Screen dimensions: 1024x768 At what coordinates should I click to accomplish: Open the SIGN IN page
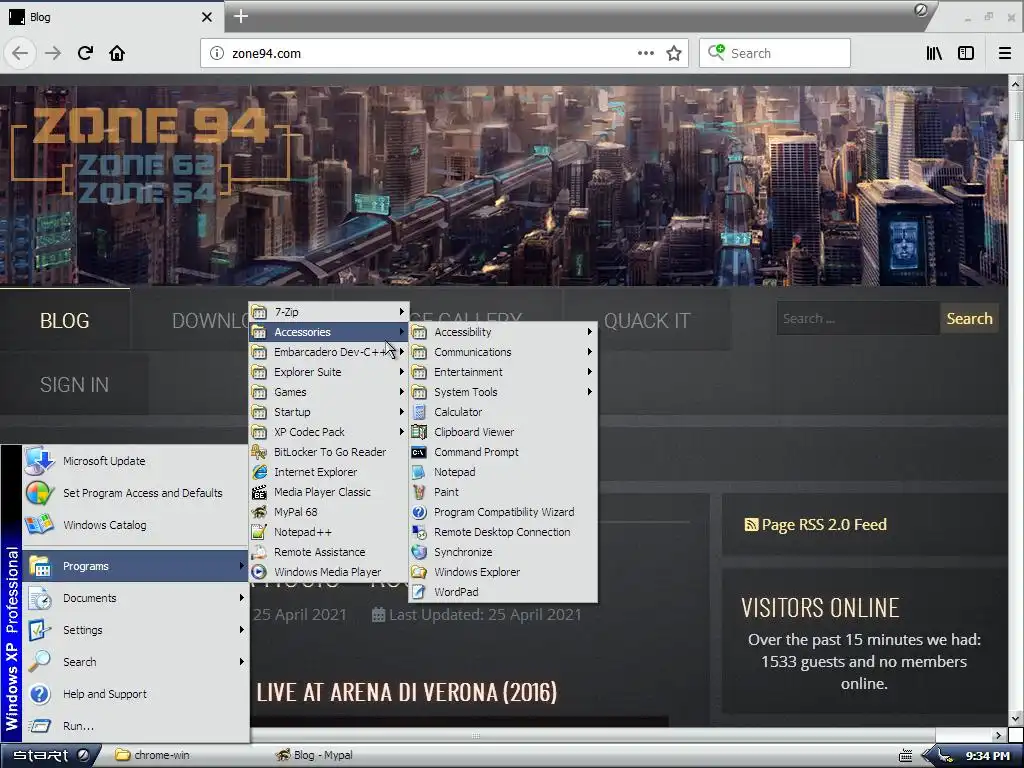coord(74,385)
